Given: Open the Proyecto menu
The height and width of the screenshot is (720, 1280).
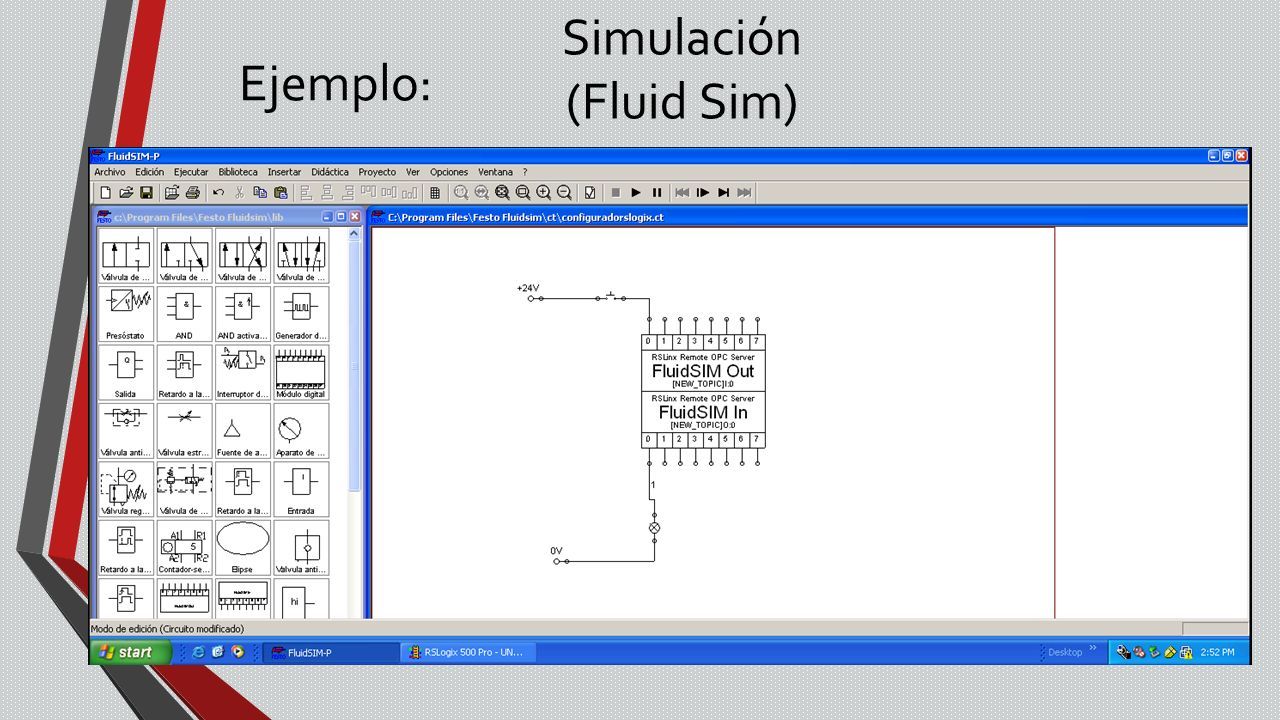Looking at the screenshot, I should tap(377, 172).
